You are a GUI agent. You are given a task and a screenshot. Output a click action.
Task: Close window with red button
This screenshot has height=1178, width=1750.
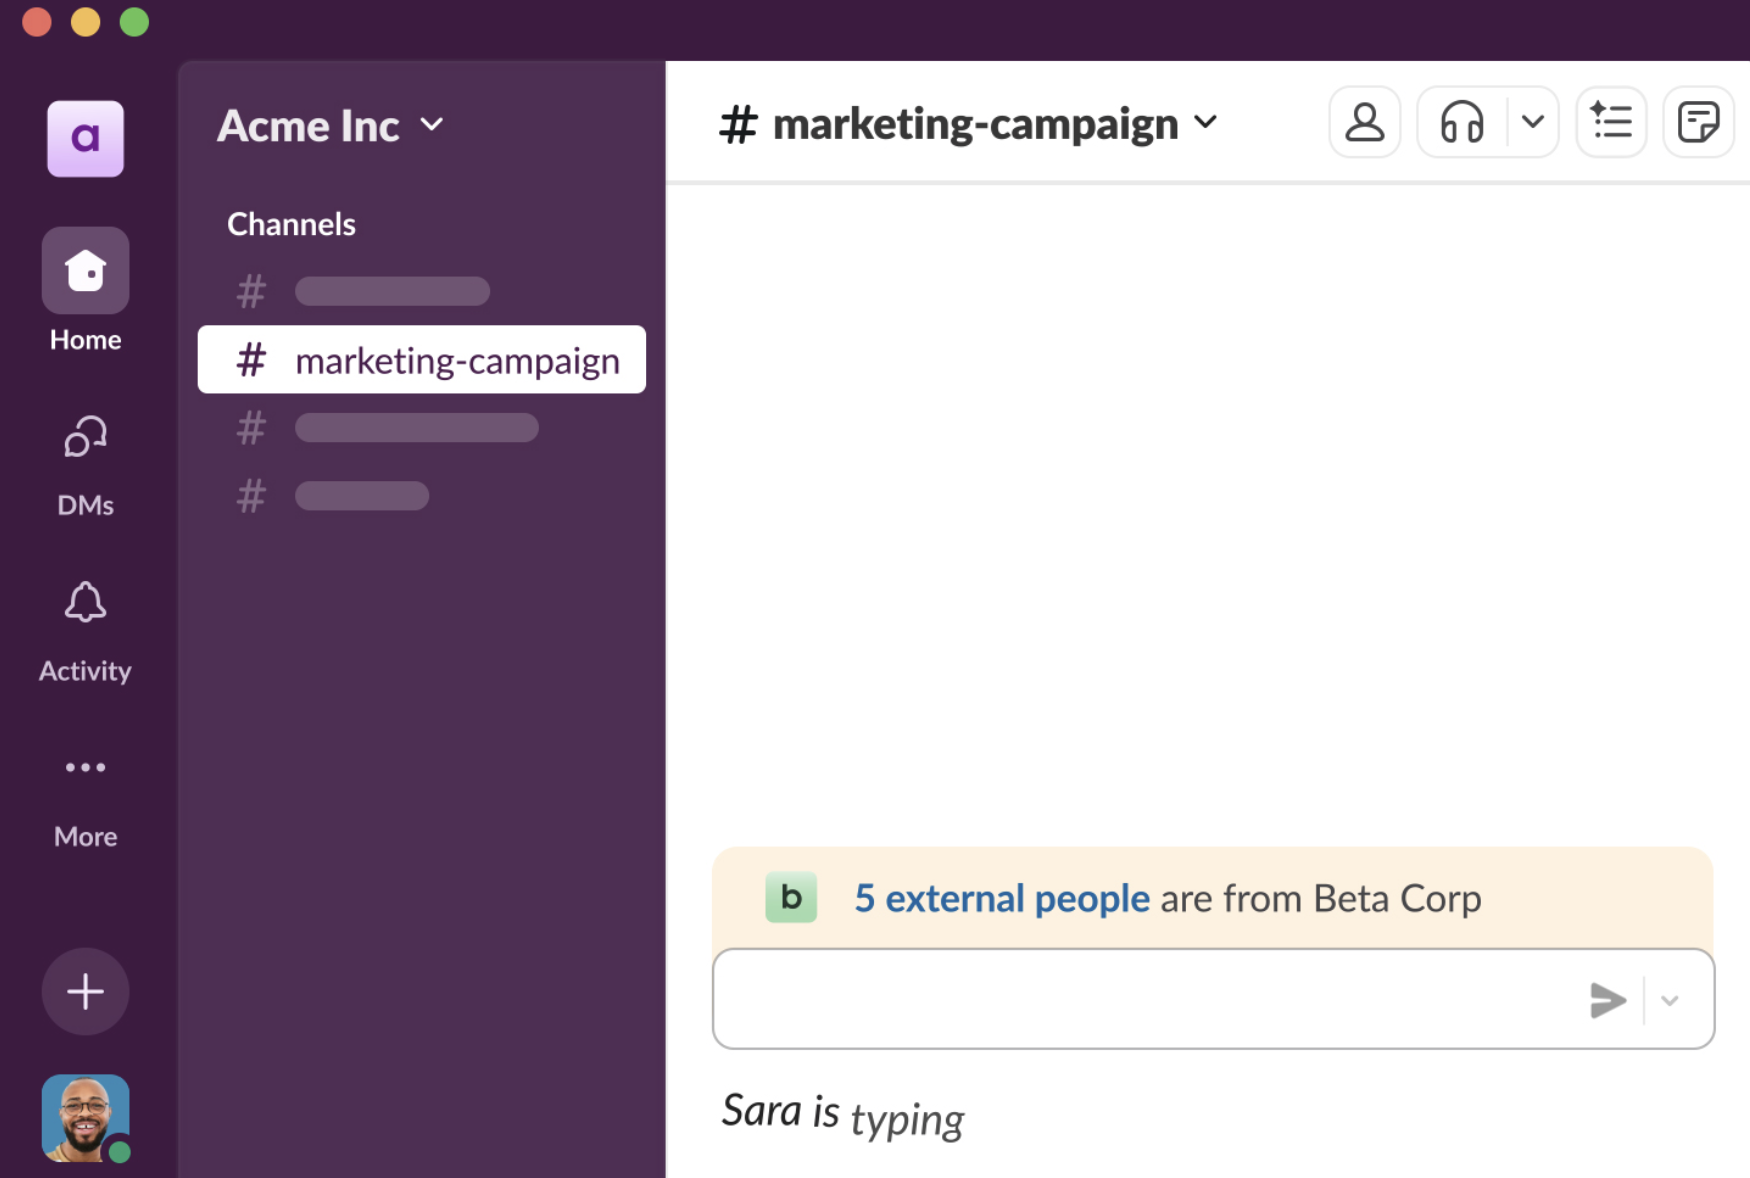(x=37, y=21)
